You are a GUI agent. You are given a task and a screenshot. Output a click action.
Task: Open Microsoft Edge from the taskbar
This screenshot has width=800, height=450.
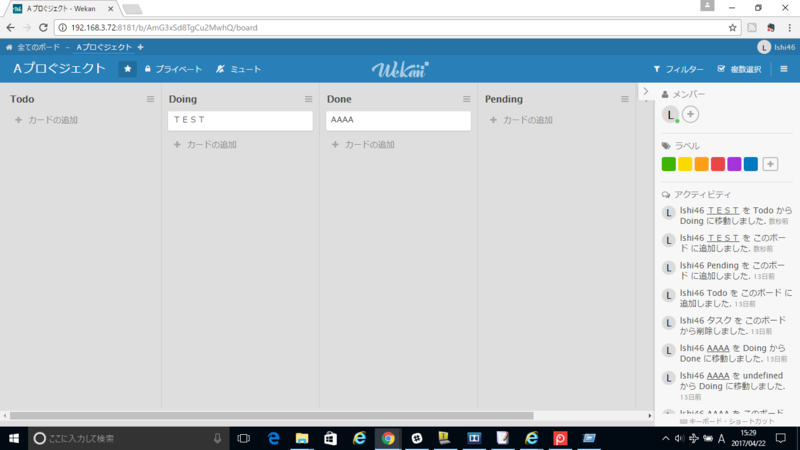pyautogui.click(x=273, y=438)
